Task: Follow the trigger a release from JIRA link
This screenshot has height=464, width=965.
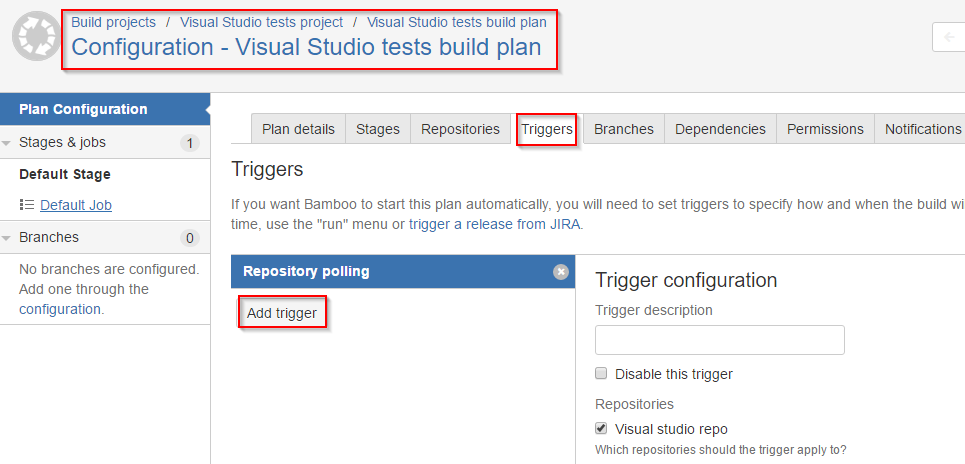Action: coord(494,224)
